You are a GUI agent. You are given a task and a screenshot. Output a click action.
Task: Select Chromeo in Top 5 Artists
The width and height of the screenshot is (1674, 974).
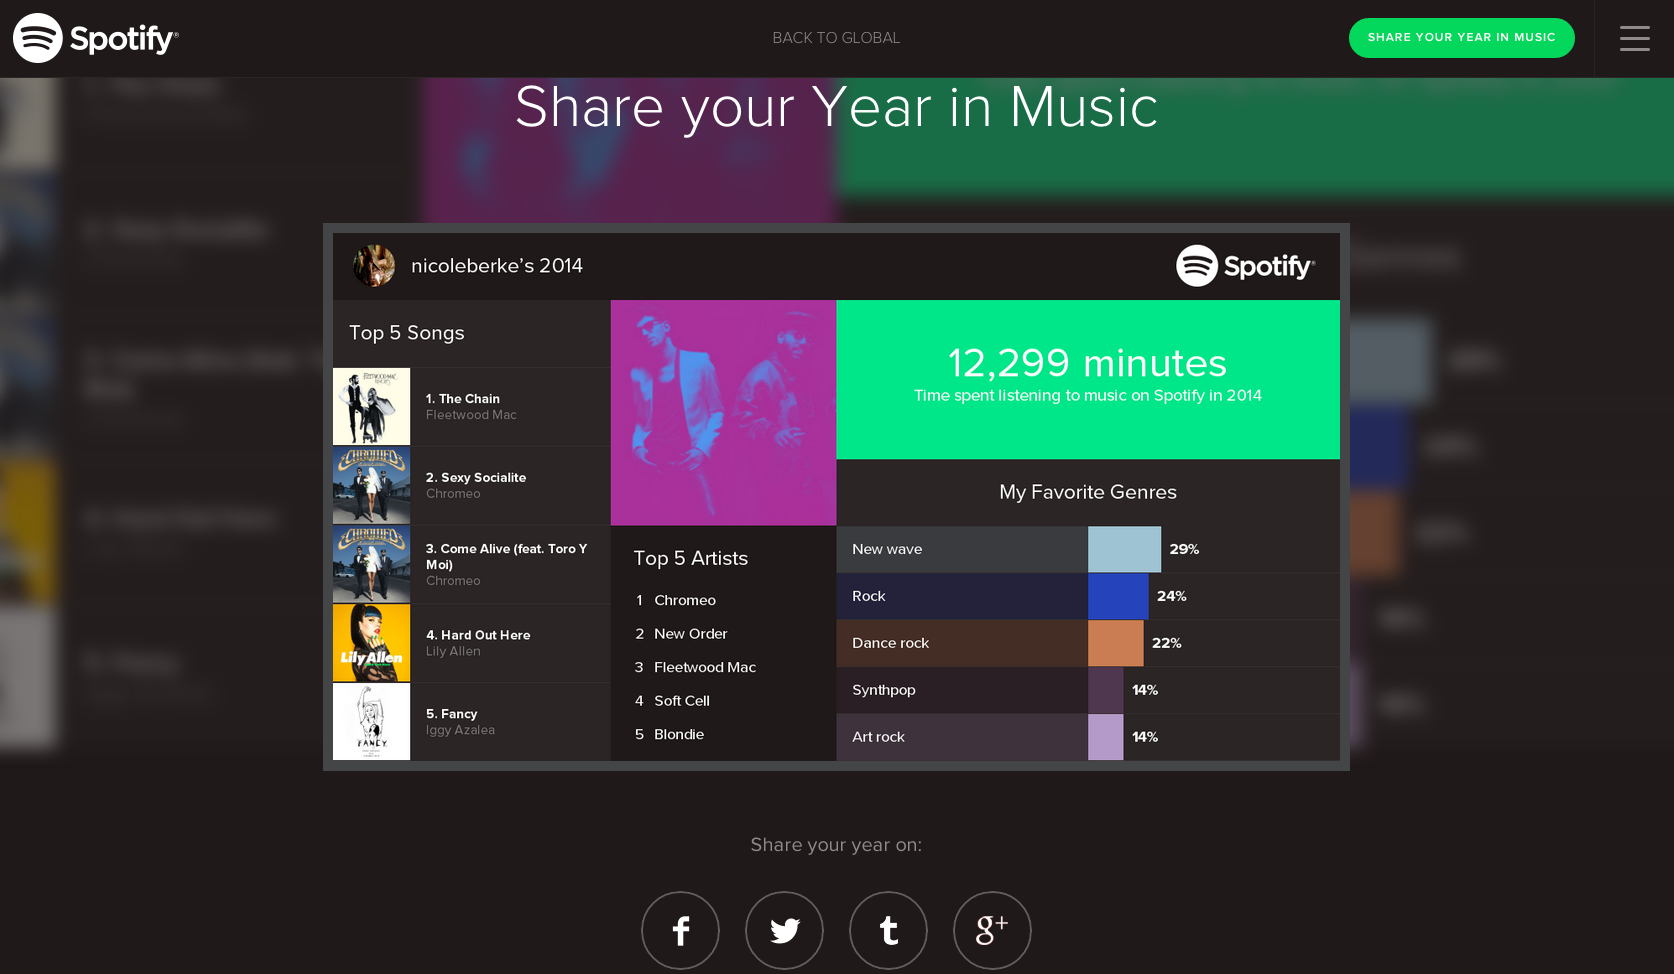[685, 600]
